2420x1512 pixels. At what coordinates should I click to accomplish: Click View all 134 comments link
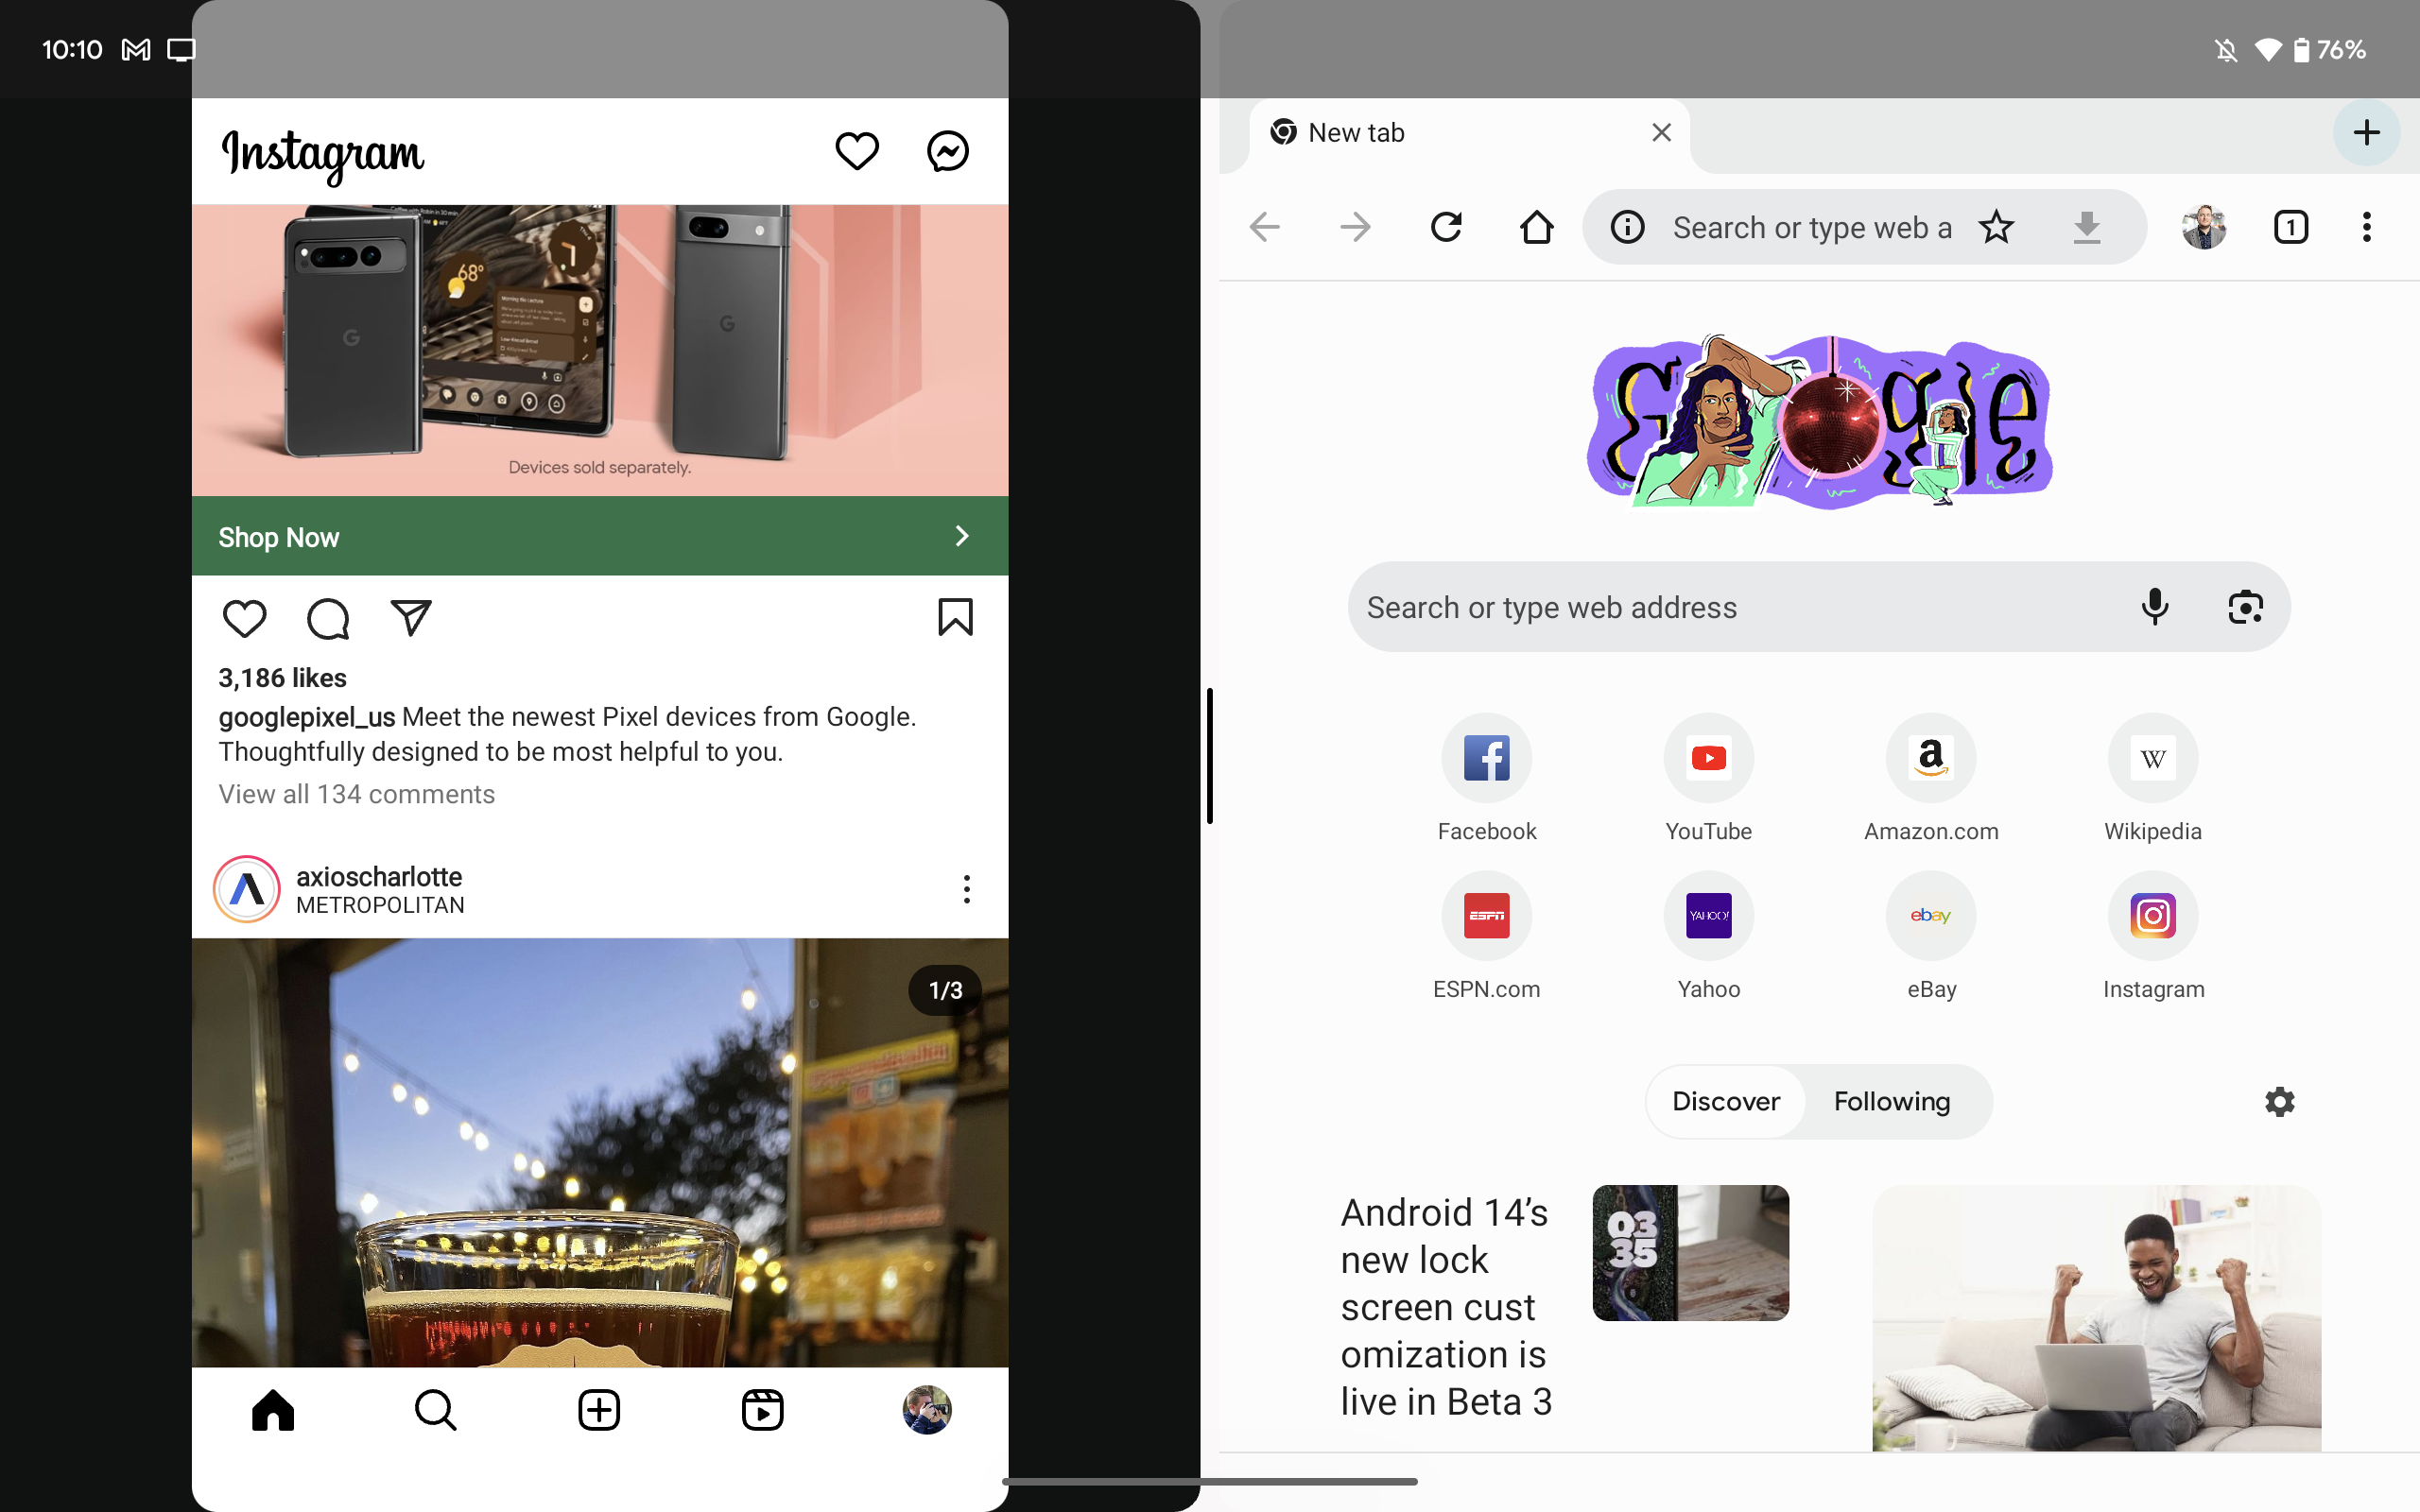pyautogui.click(x=357, y=793)
